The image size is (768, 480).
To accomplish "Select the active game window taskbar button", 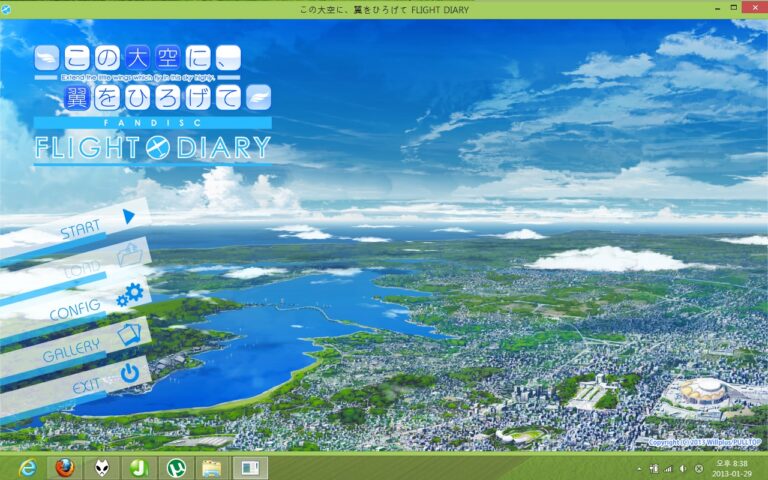I will pyautogui.click(x=250, y=468).
